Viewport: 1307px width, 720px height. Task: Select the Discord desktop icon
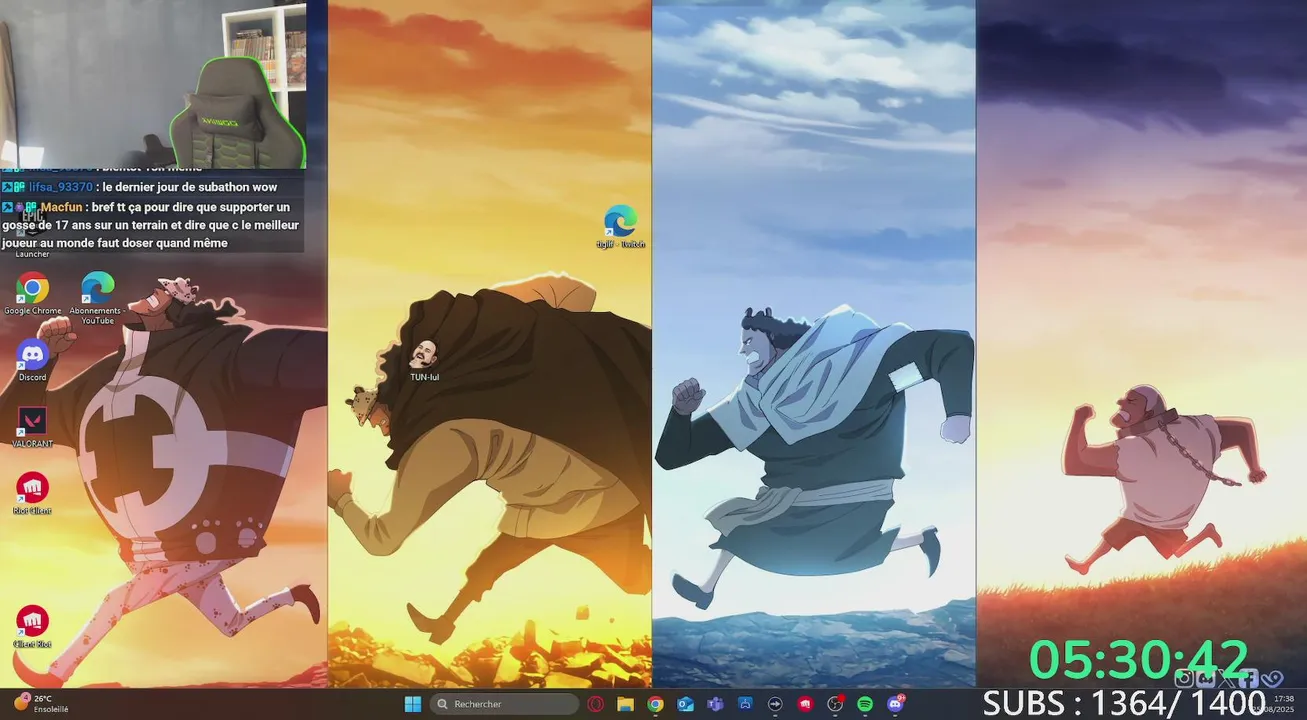coord(32,359)
